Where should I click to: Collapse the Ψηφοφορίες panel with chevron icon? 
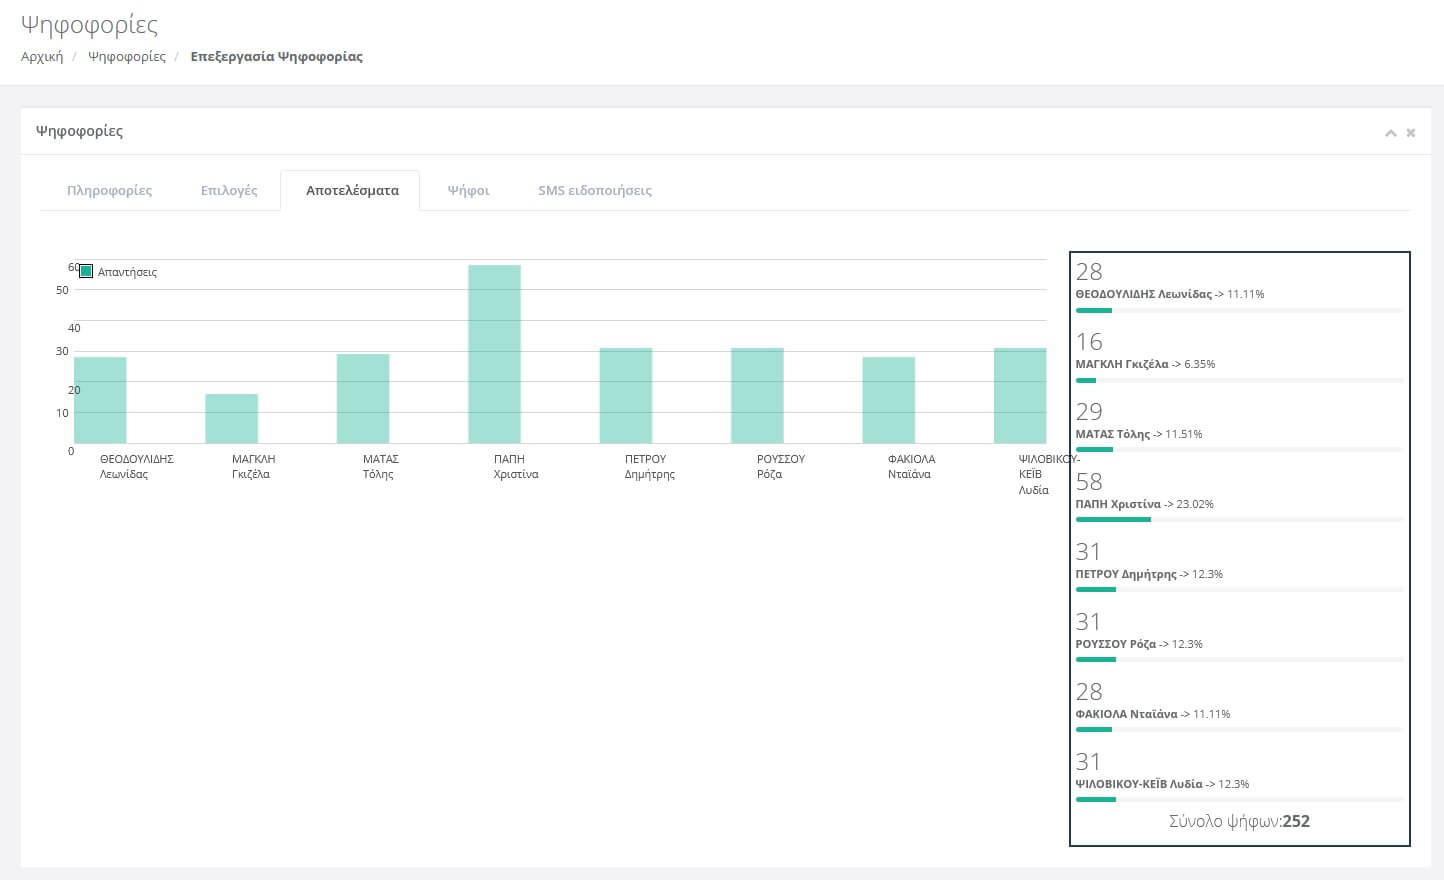[1390, 133]
